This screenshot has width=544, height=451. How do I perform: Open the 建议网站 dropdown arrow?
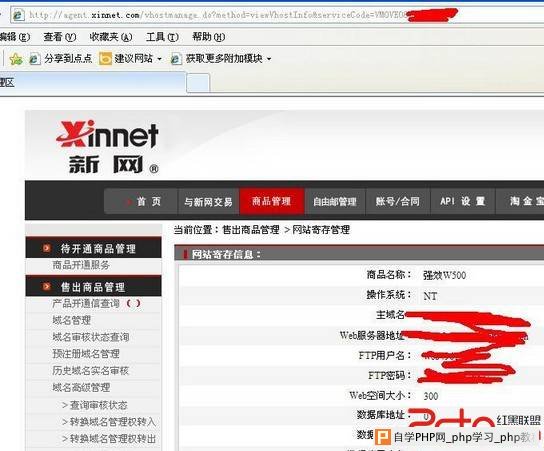tap(160, 59)
